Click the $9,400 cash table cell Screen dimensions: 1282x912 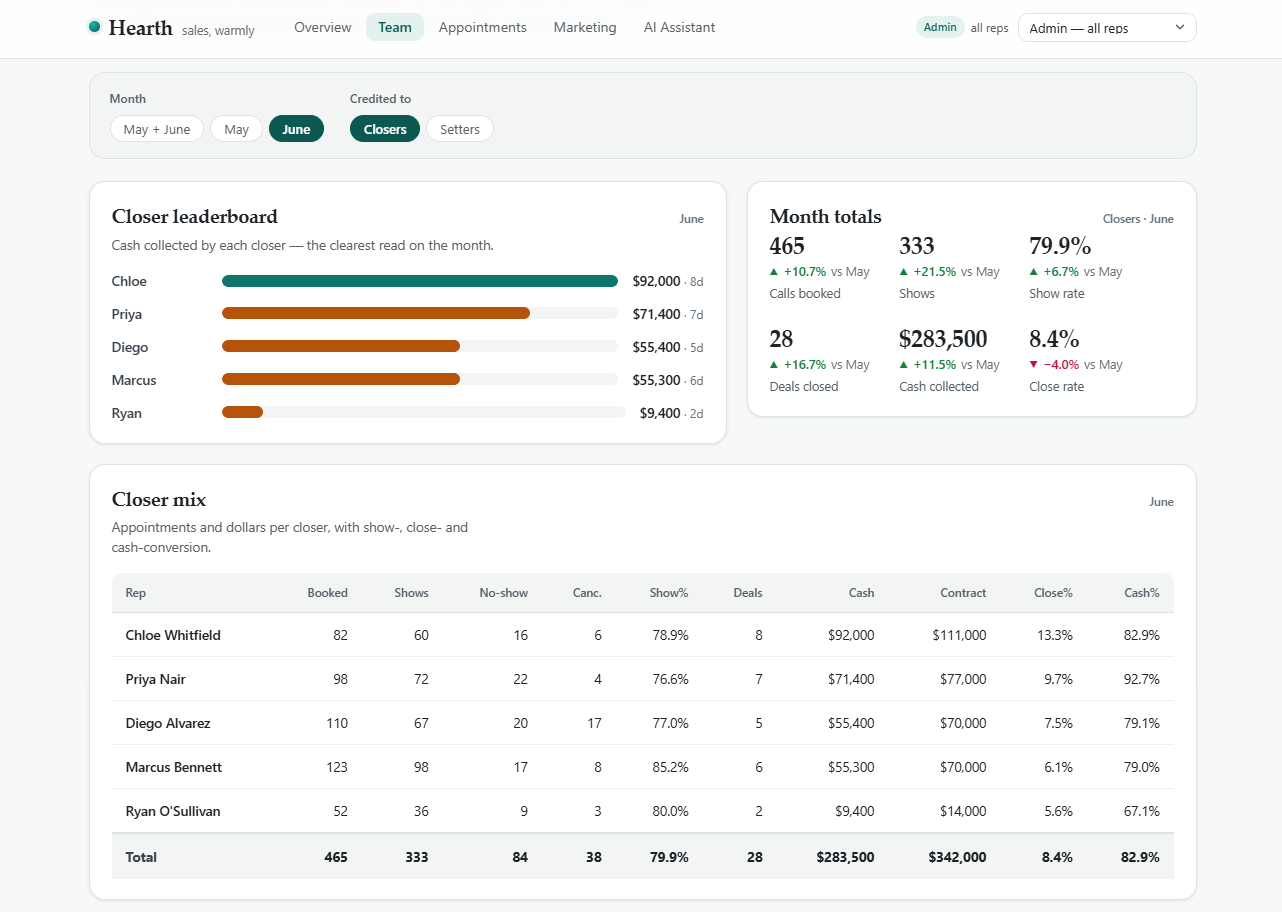(855, 811)
